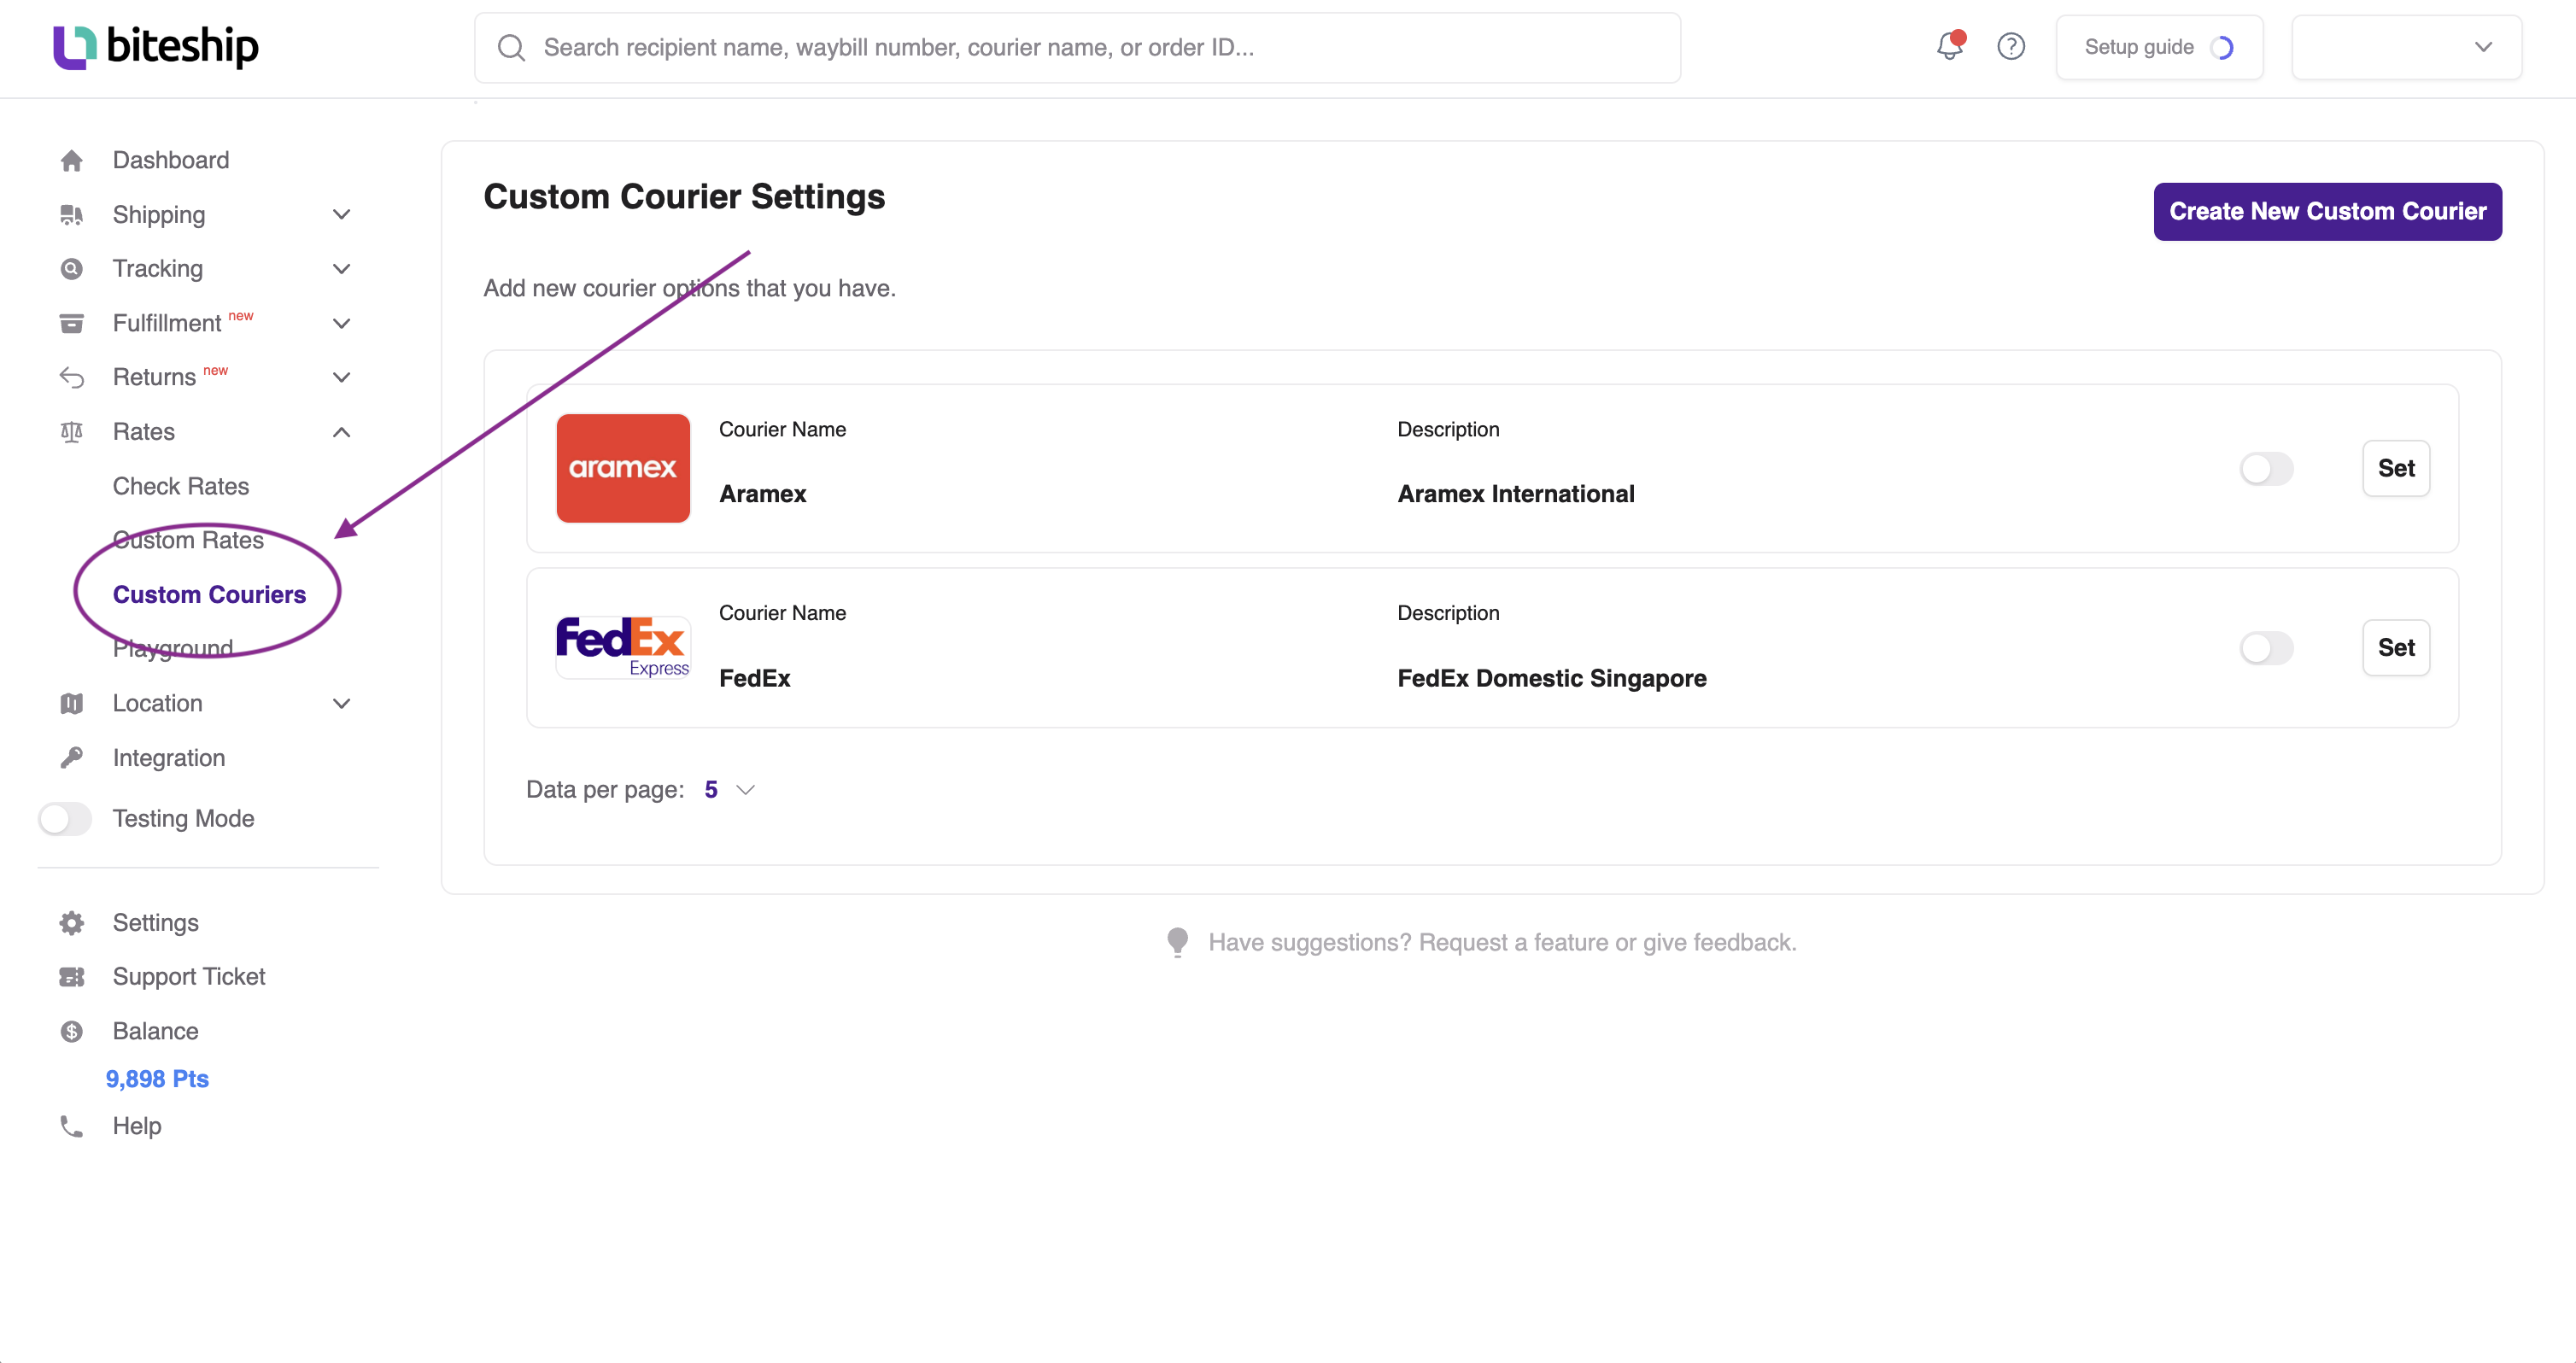
Task: Open Help in the sidebar
Action: [x=136, y=1126]
